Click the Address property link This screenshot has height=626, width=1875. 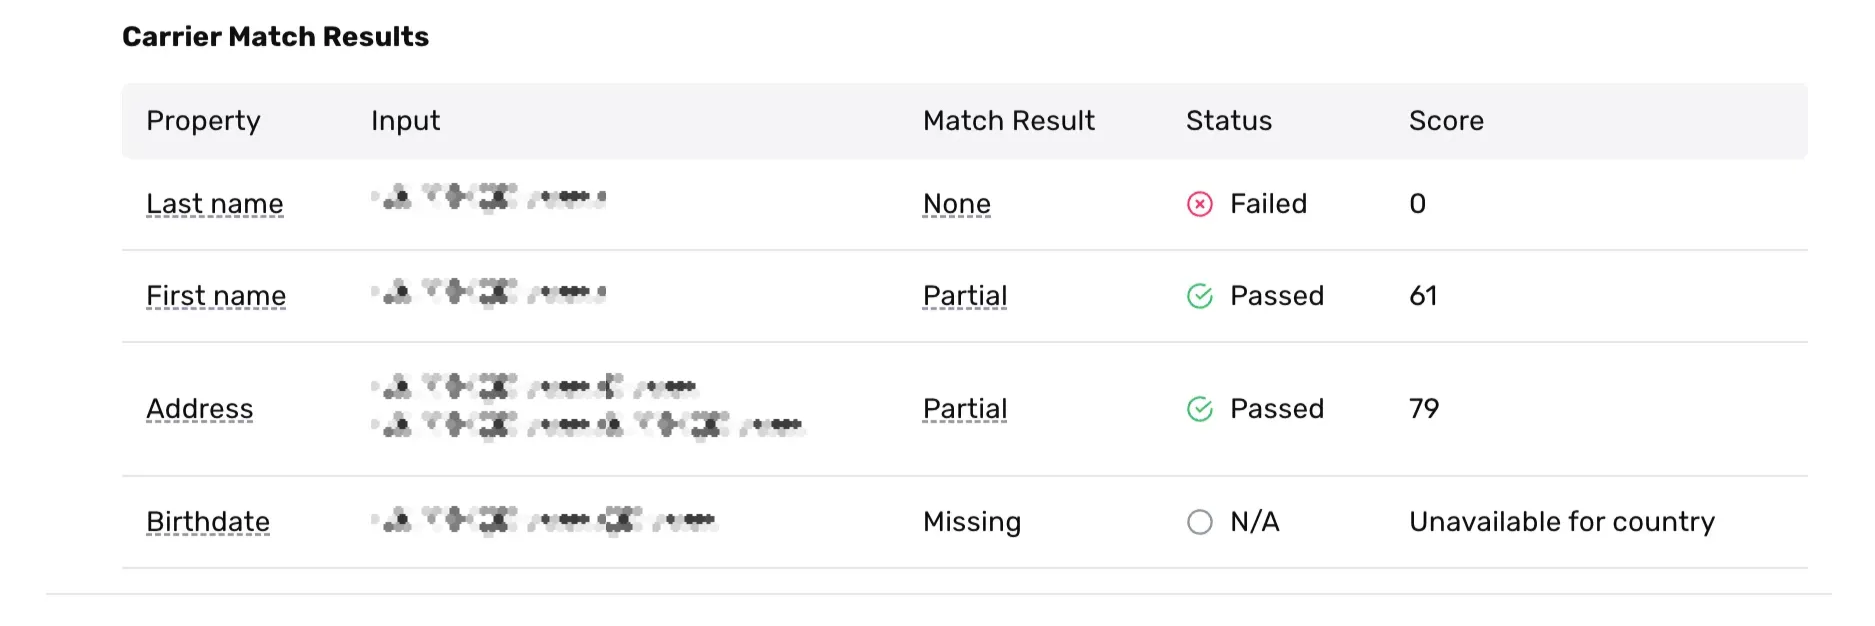tap(199, 409)
